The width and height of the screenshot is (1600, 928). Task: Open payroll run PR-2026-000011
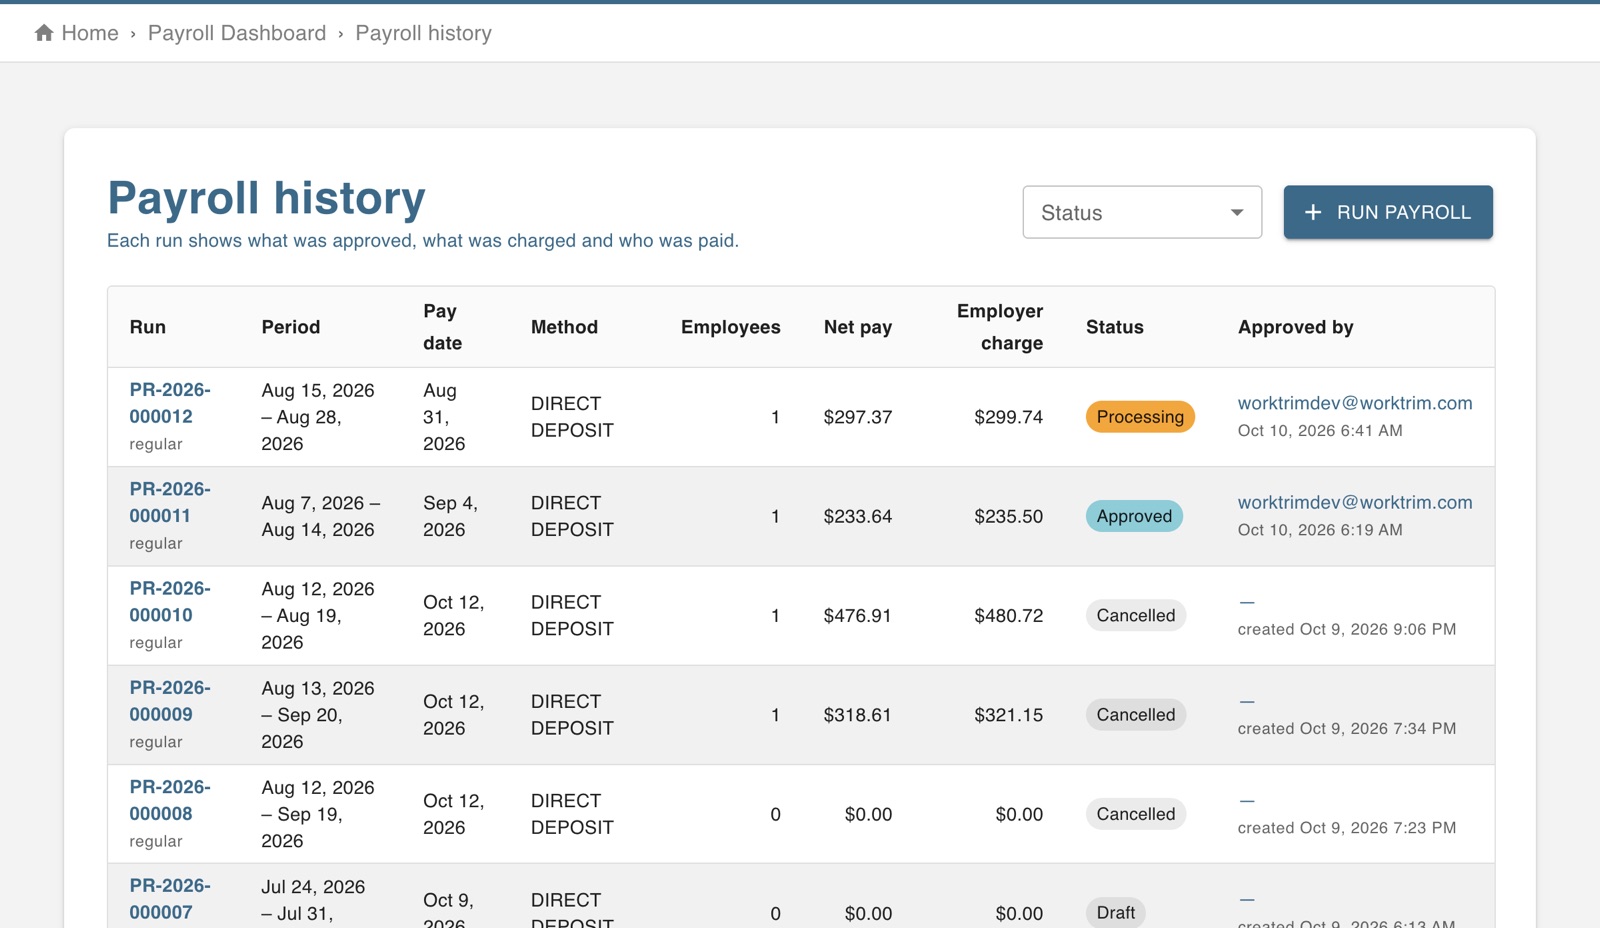(x=170, y=502)
